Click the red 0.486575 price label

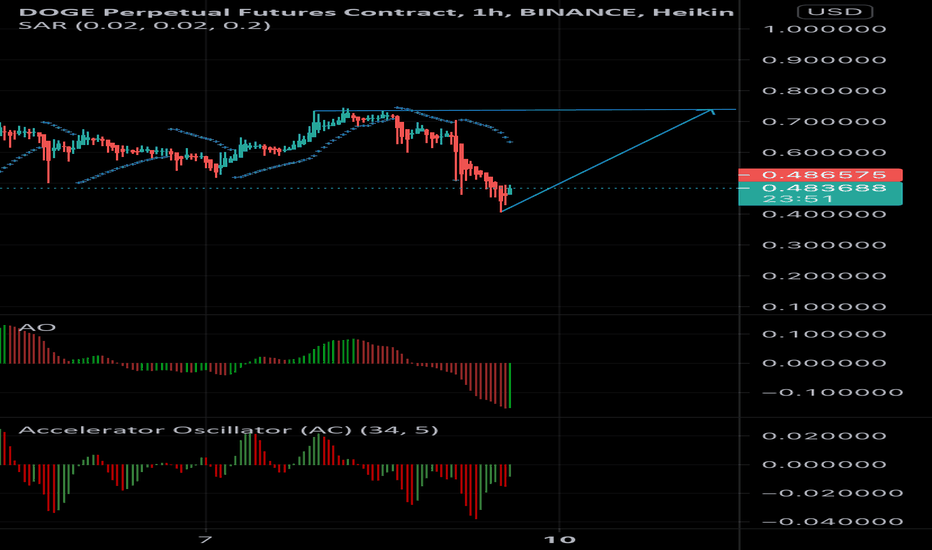click(x=820, y=175)
